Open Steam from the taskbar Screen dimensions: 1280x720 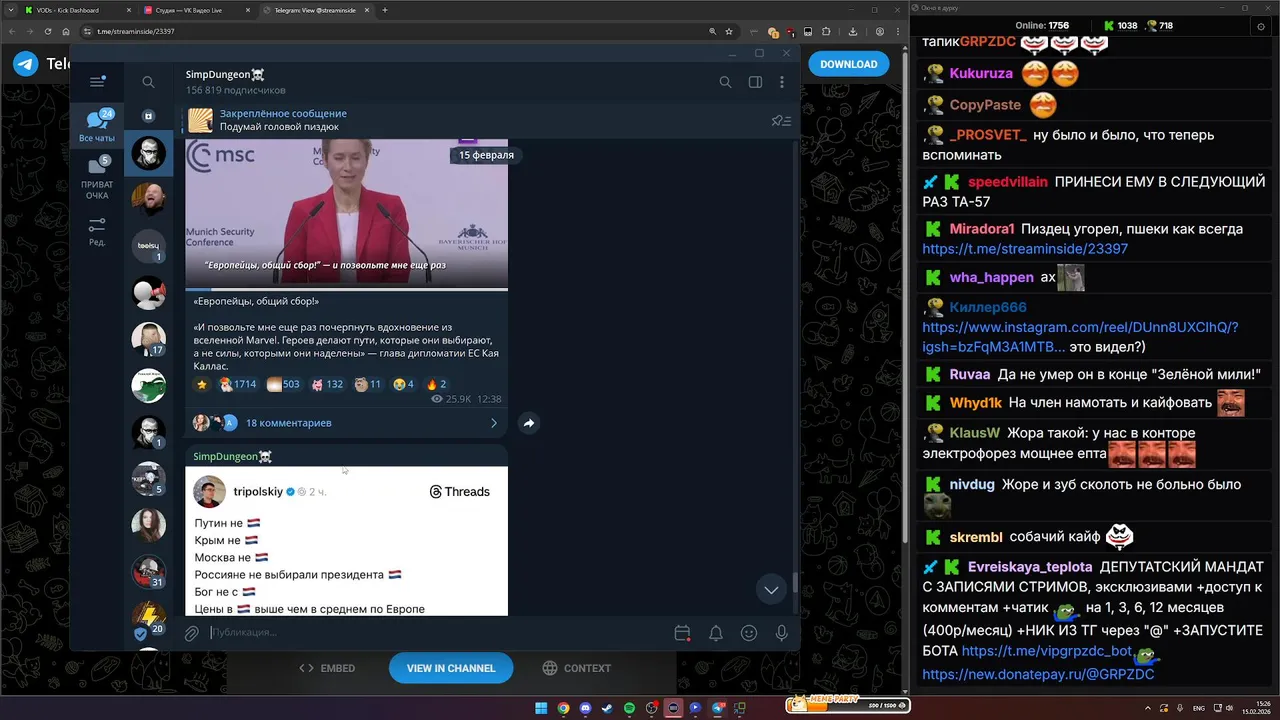click(607, 708)
